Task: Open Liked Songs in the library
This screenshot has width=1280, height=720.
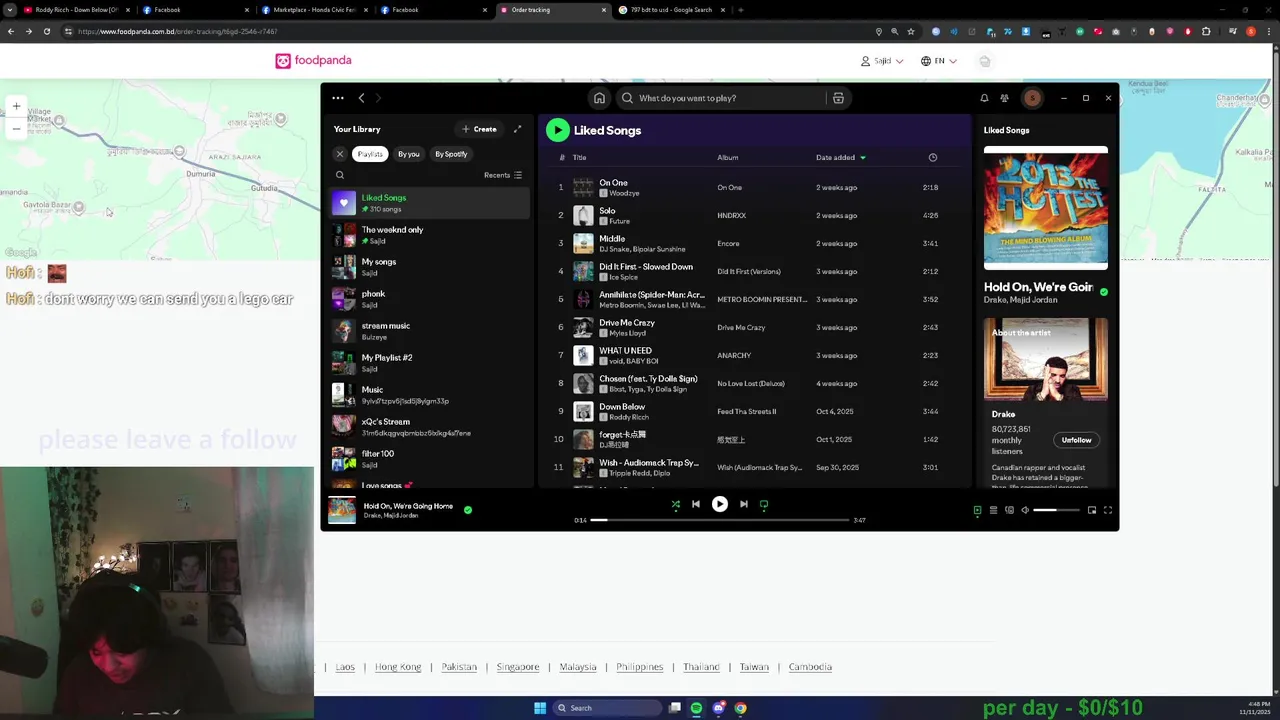Action: (x=430, y=203)
